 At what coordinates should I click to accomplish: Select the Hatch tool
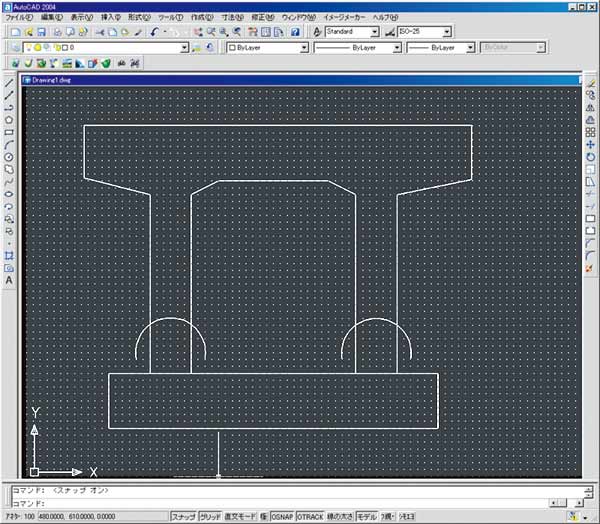9,256
